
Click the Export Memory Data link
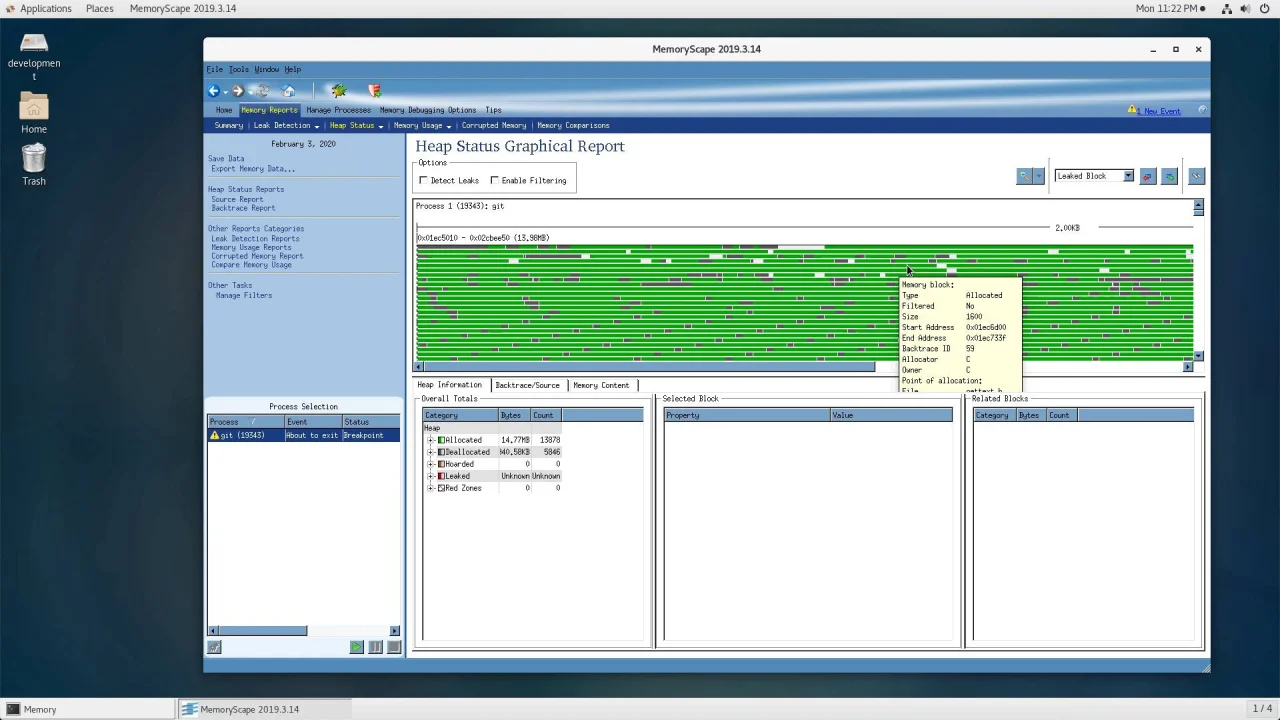(252, 169)
